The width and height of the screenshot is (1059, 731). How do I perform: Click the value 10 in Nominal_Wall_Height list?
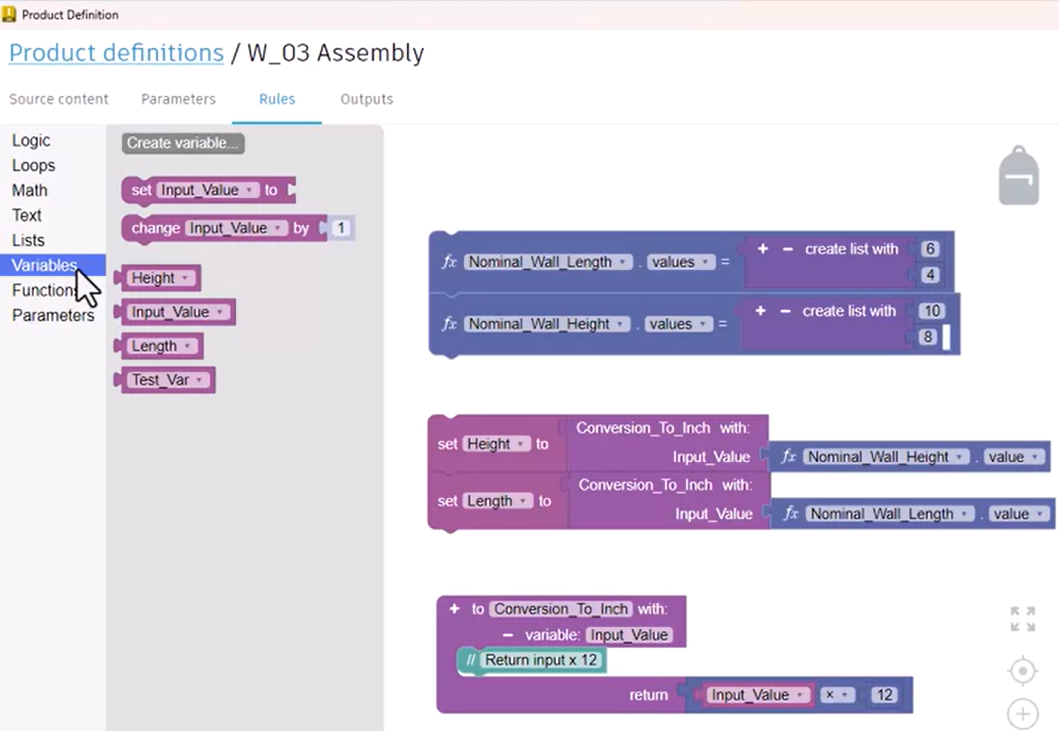point(932,311)
